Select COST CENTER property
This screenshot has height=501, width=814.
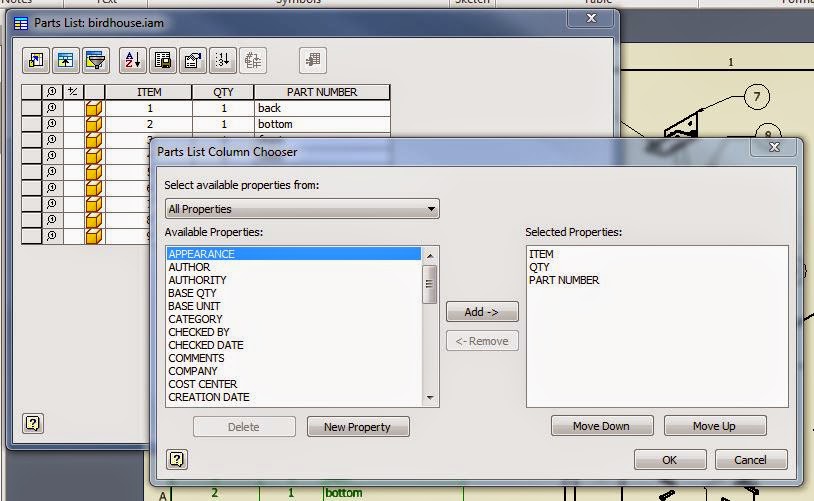294,384
